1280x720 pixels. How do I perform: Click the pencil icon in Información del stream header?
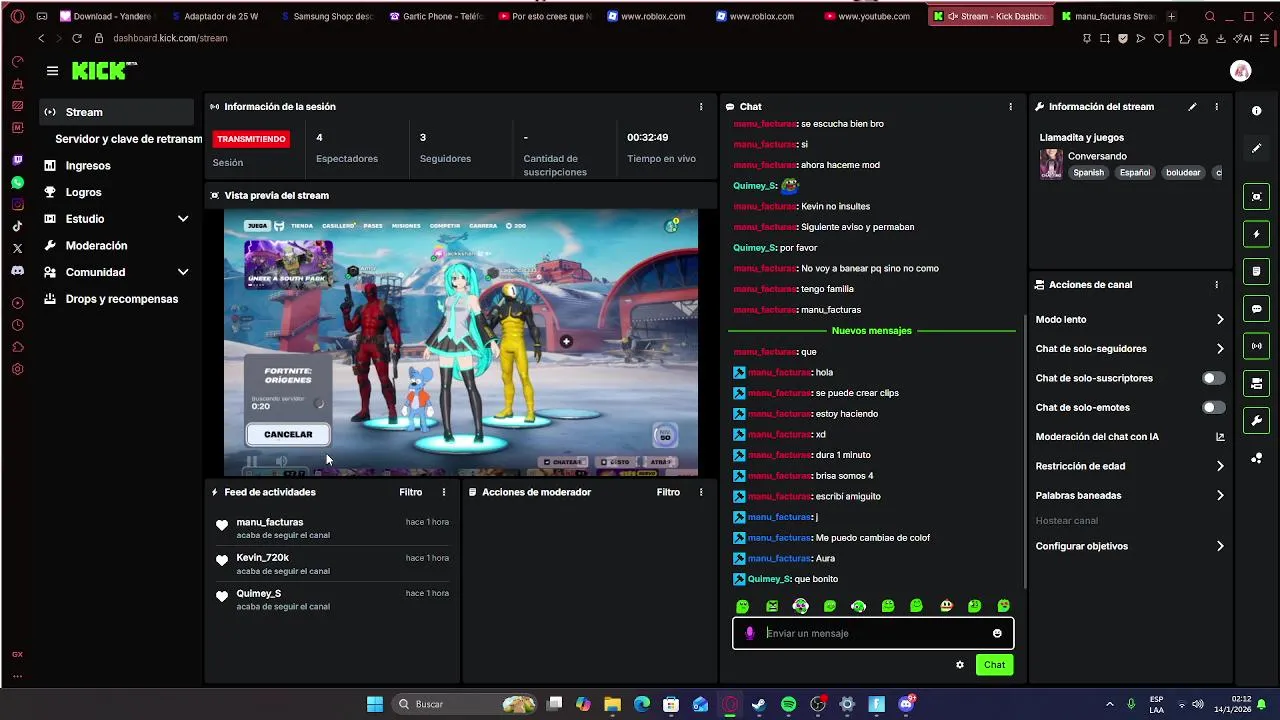tap(1192, 107)
